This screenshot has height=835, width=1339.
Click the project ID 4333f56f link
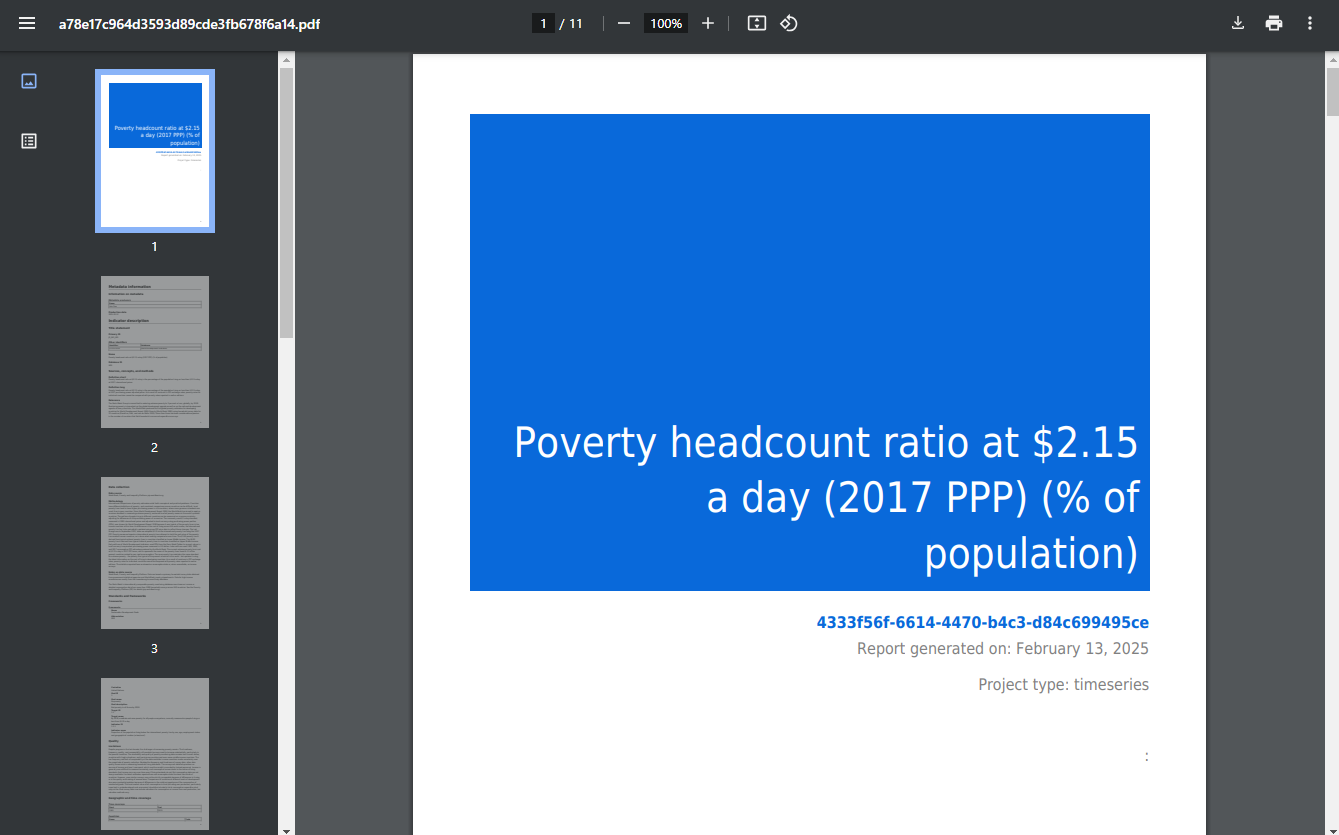tap(982, 623)
